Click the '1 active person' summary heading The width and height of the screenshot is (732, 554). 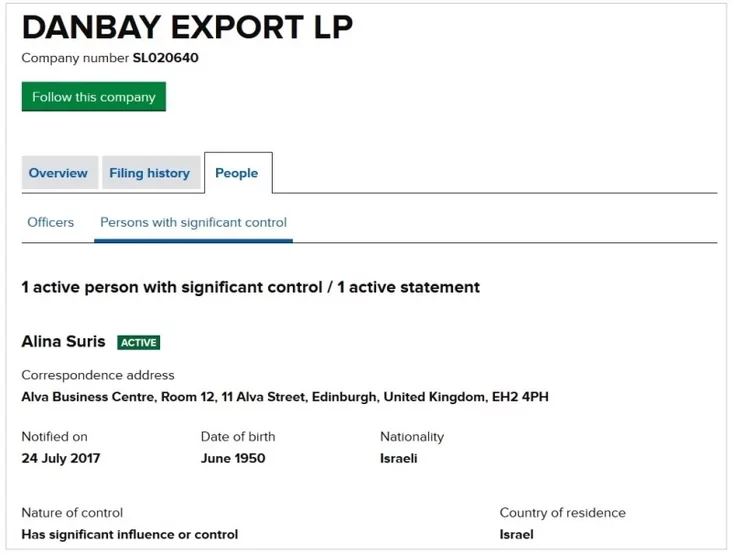250,287
